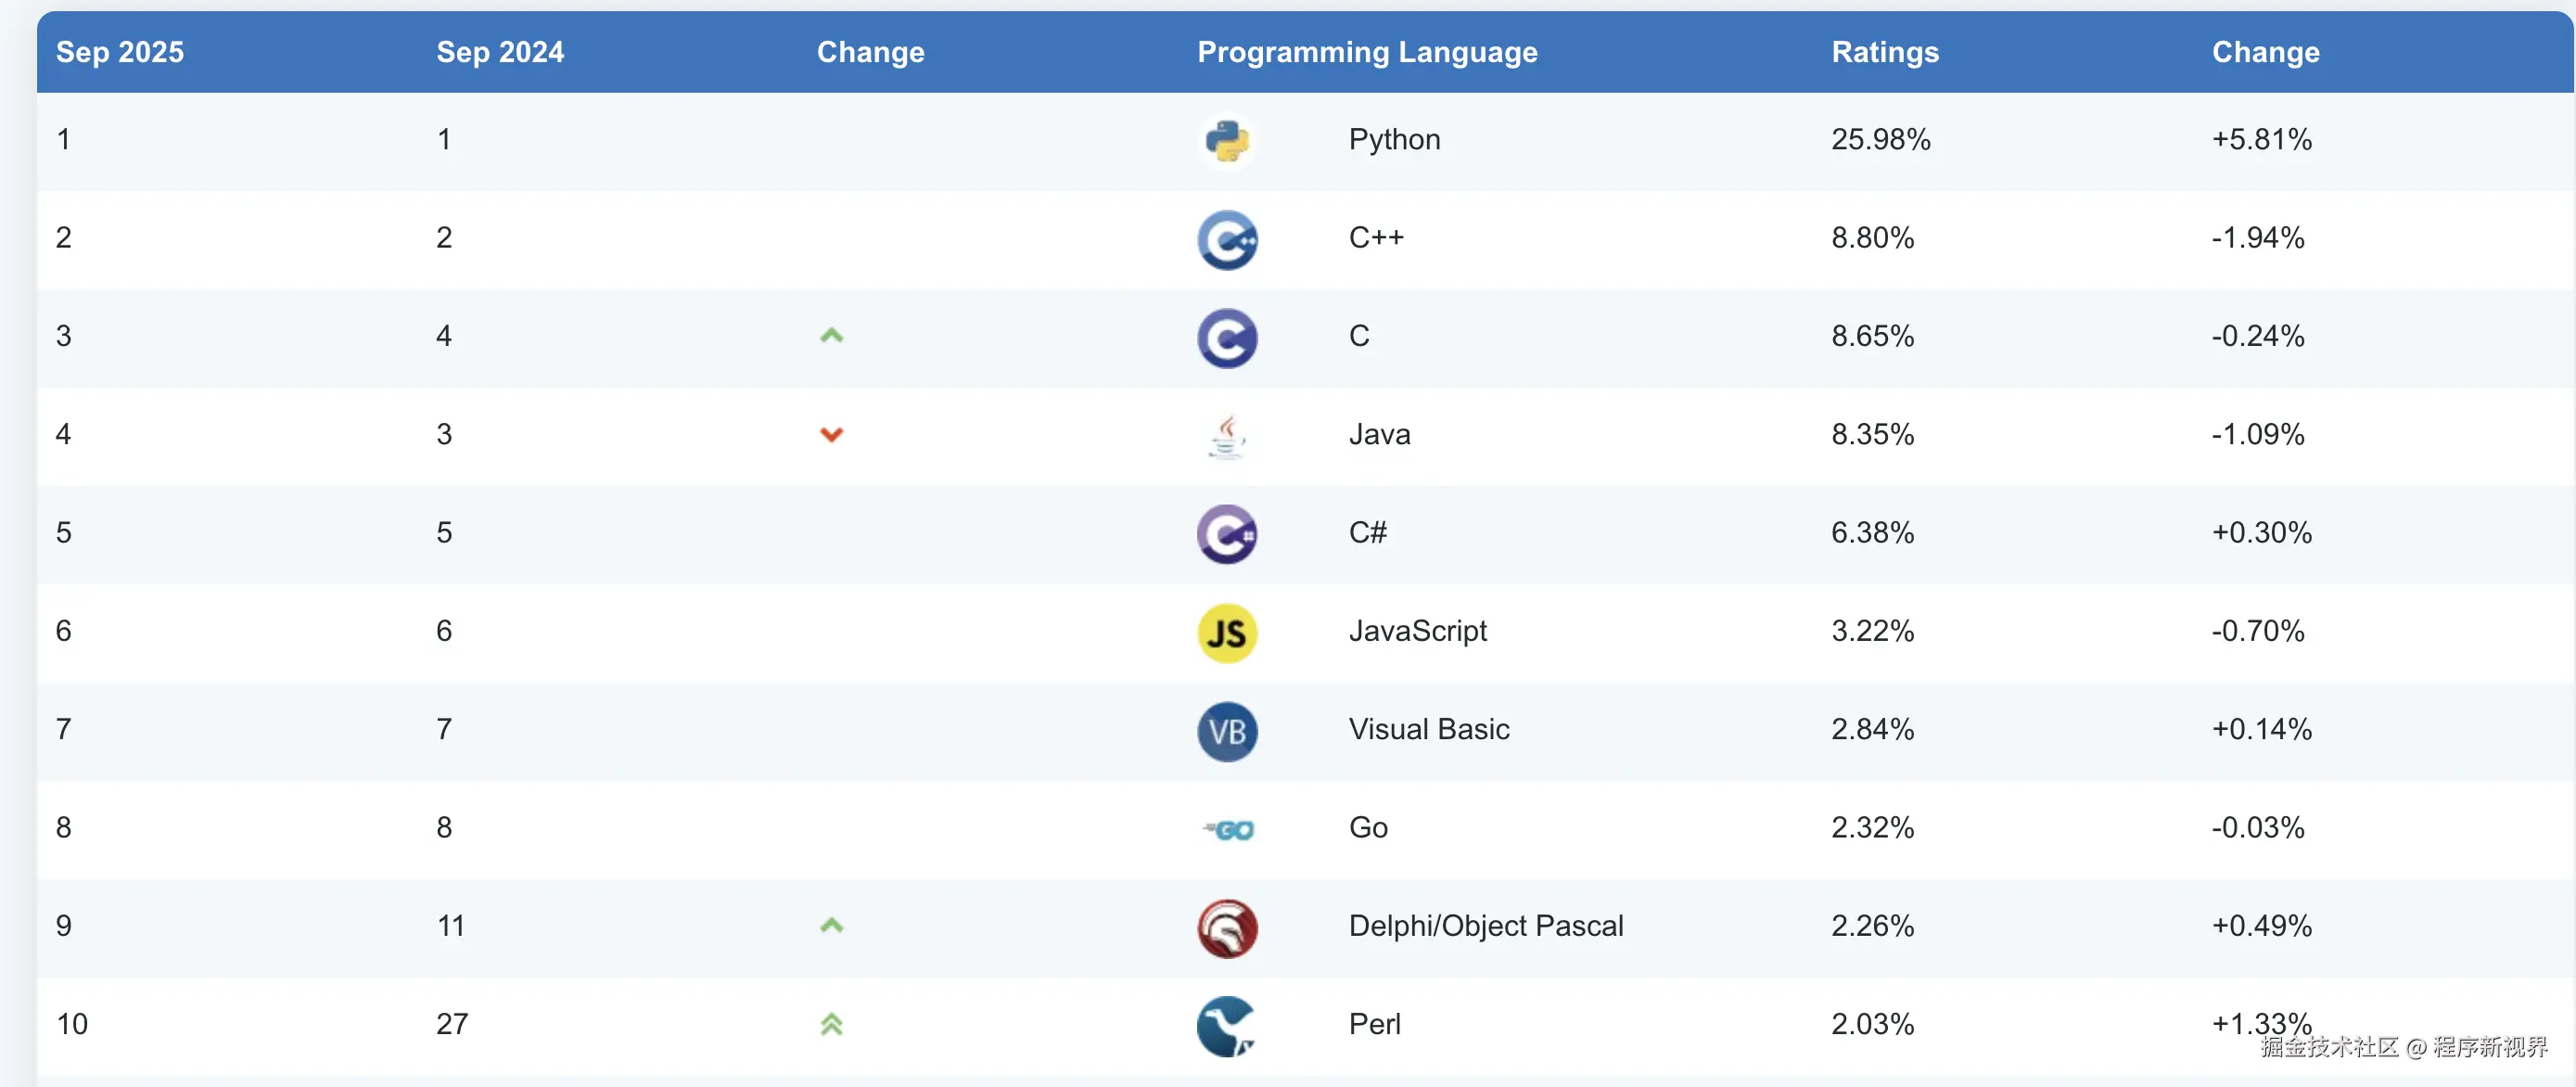Click the green up arrow for Delphi
Image resolution: width=2576 pixels, height=1087 pixels.
click(x=831, y=926)
